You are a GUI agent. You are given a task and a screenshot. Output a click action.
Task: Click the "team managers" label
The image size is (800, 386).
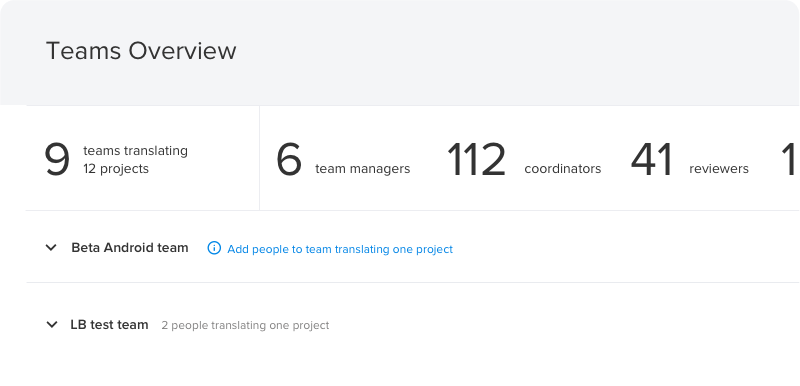point(363,169)
